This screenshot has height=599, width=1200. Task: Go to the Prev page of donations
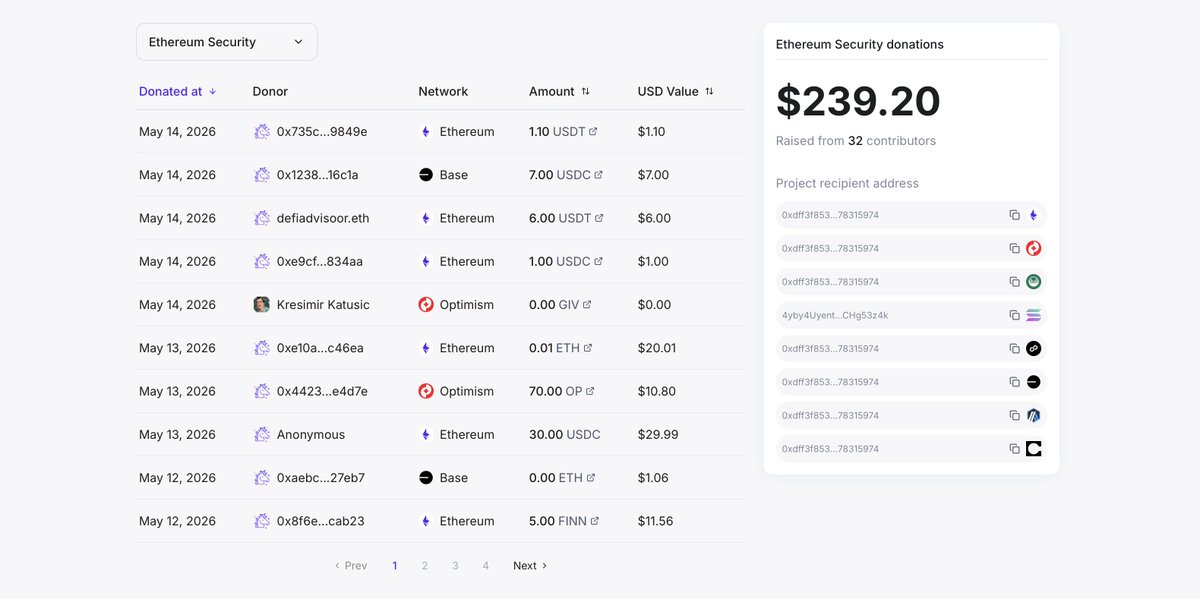[351, 566]
